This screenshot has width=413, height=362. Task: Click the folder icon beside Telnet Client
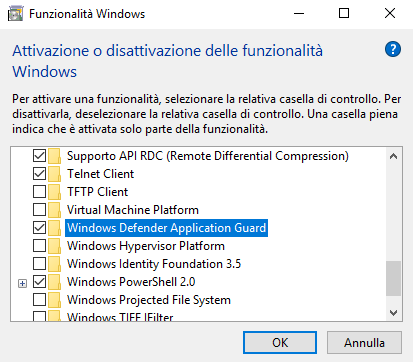54,174
